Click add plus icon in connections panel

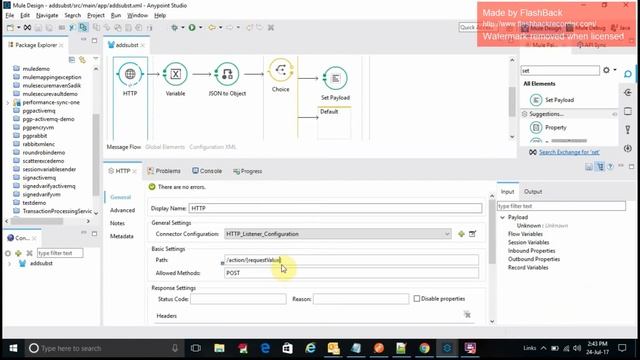pos(18,253)
